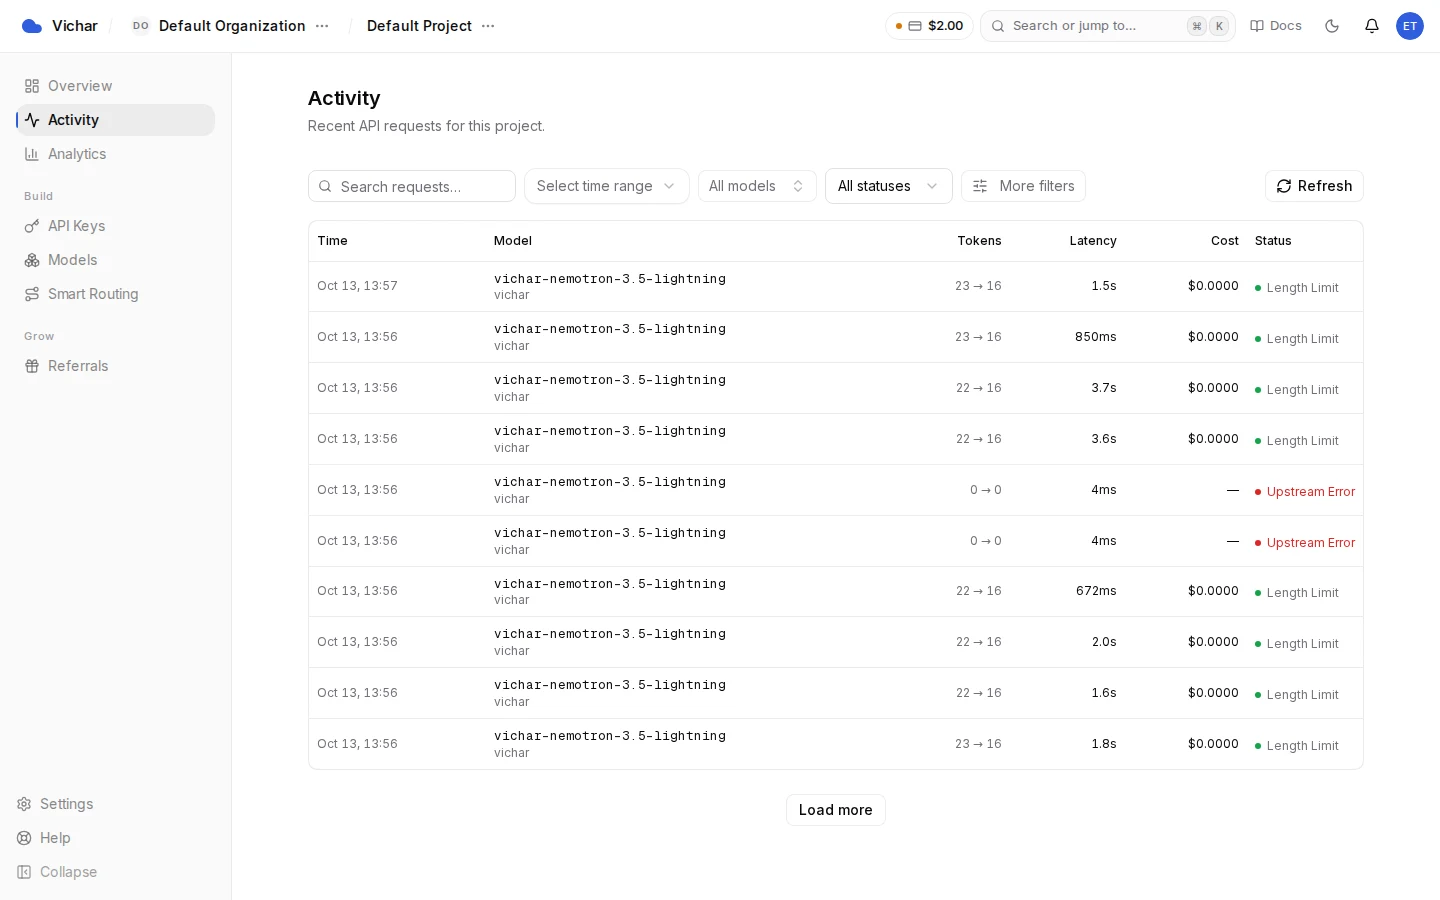Viewport: 1440px width, 900px height.
Task: Load more activity requests
Action: (x=836, y=810)
